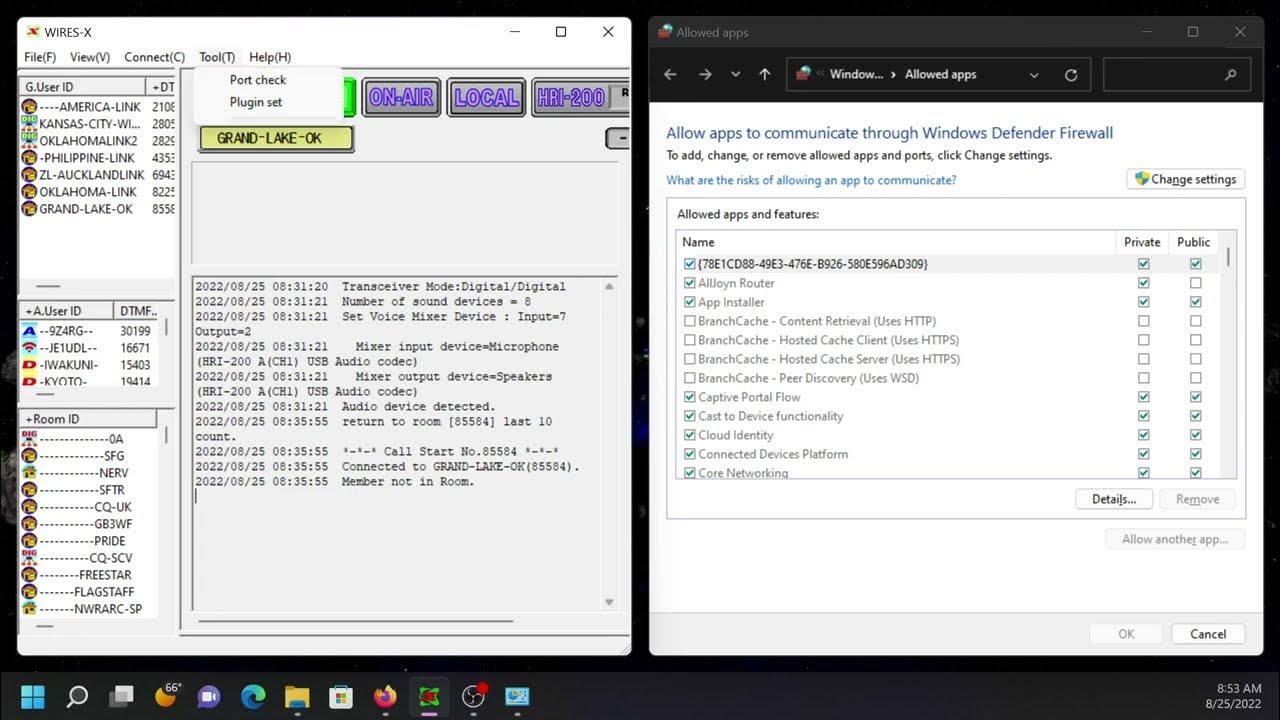This screenshot has width=1280, height=720.
Task: Click the JE1UDL wireless user icon
Action: [x=29, y=348]
